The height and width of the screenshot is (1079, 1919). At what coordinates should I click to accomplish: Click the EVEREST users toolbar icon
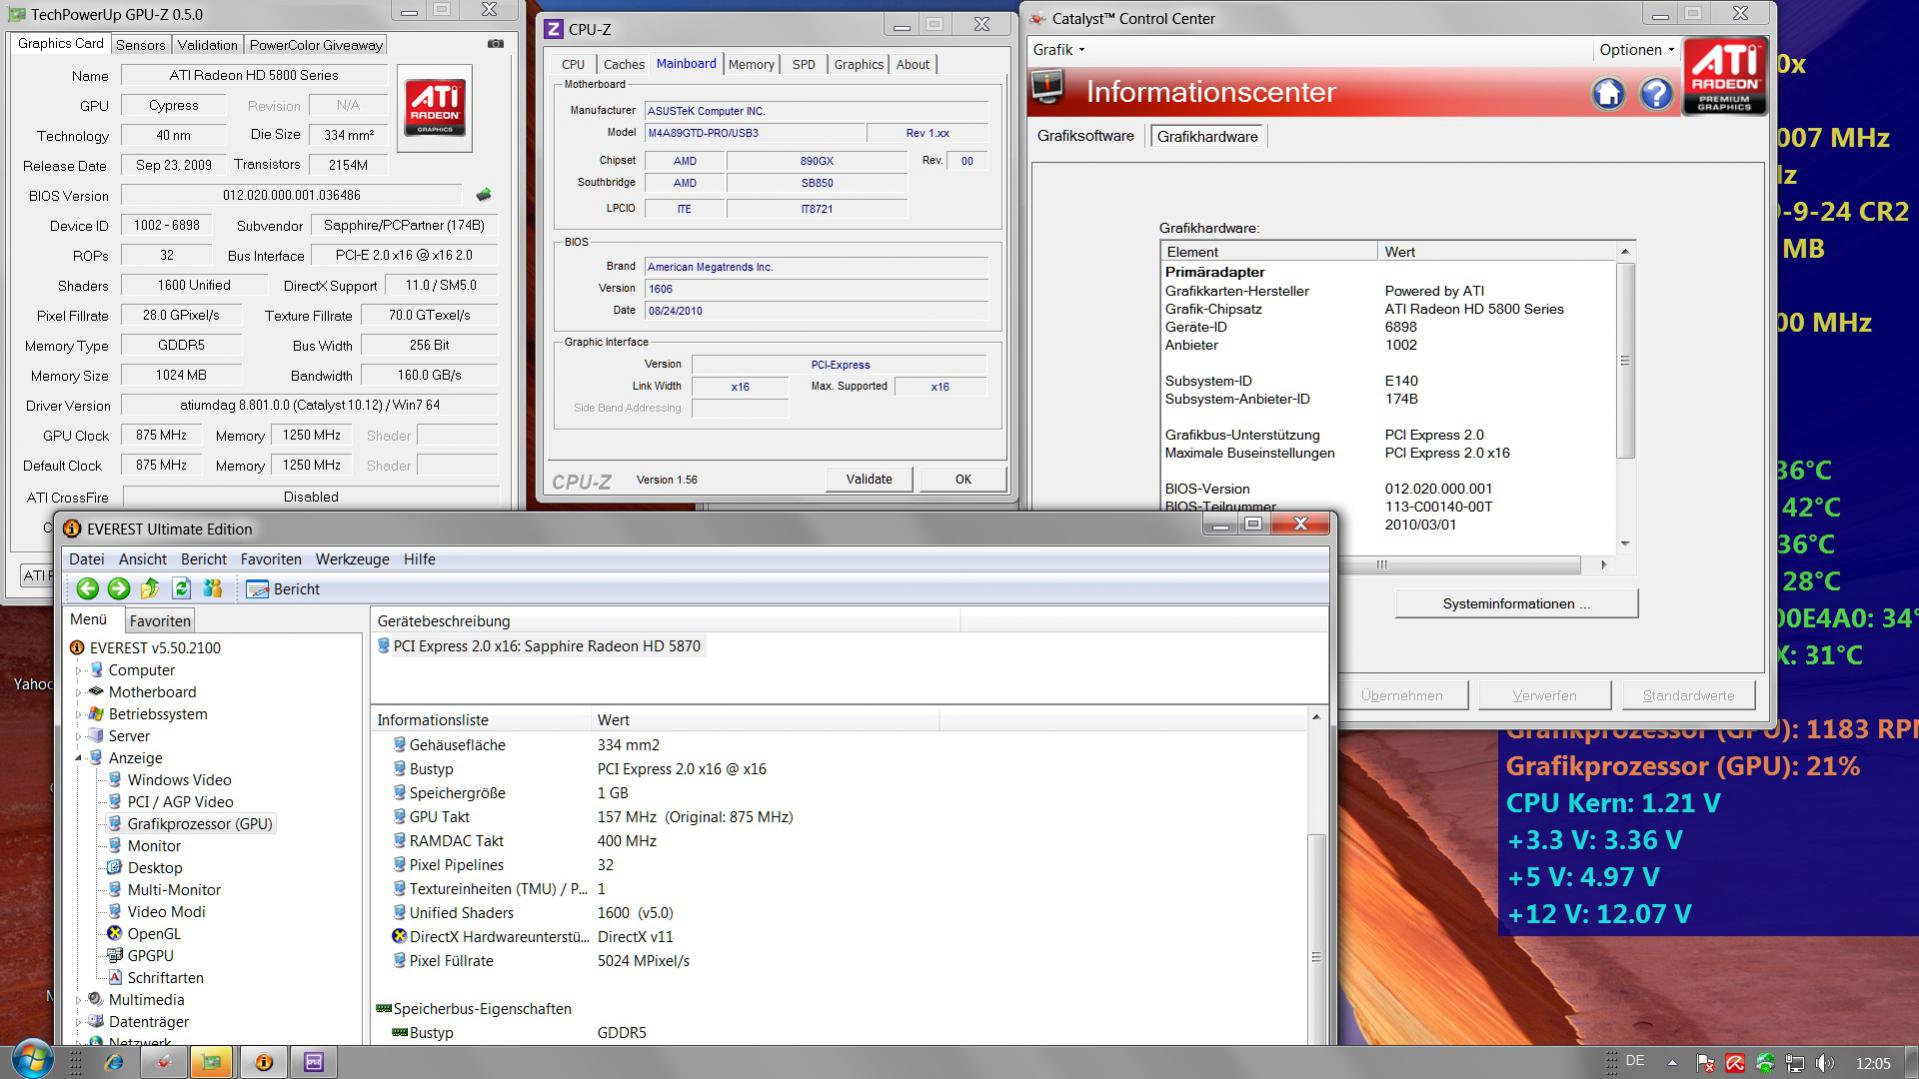(x=212, y=589)
